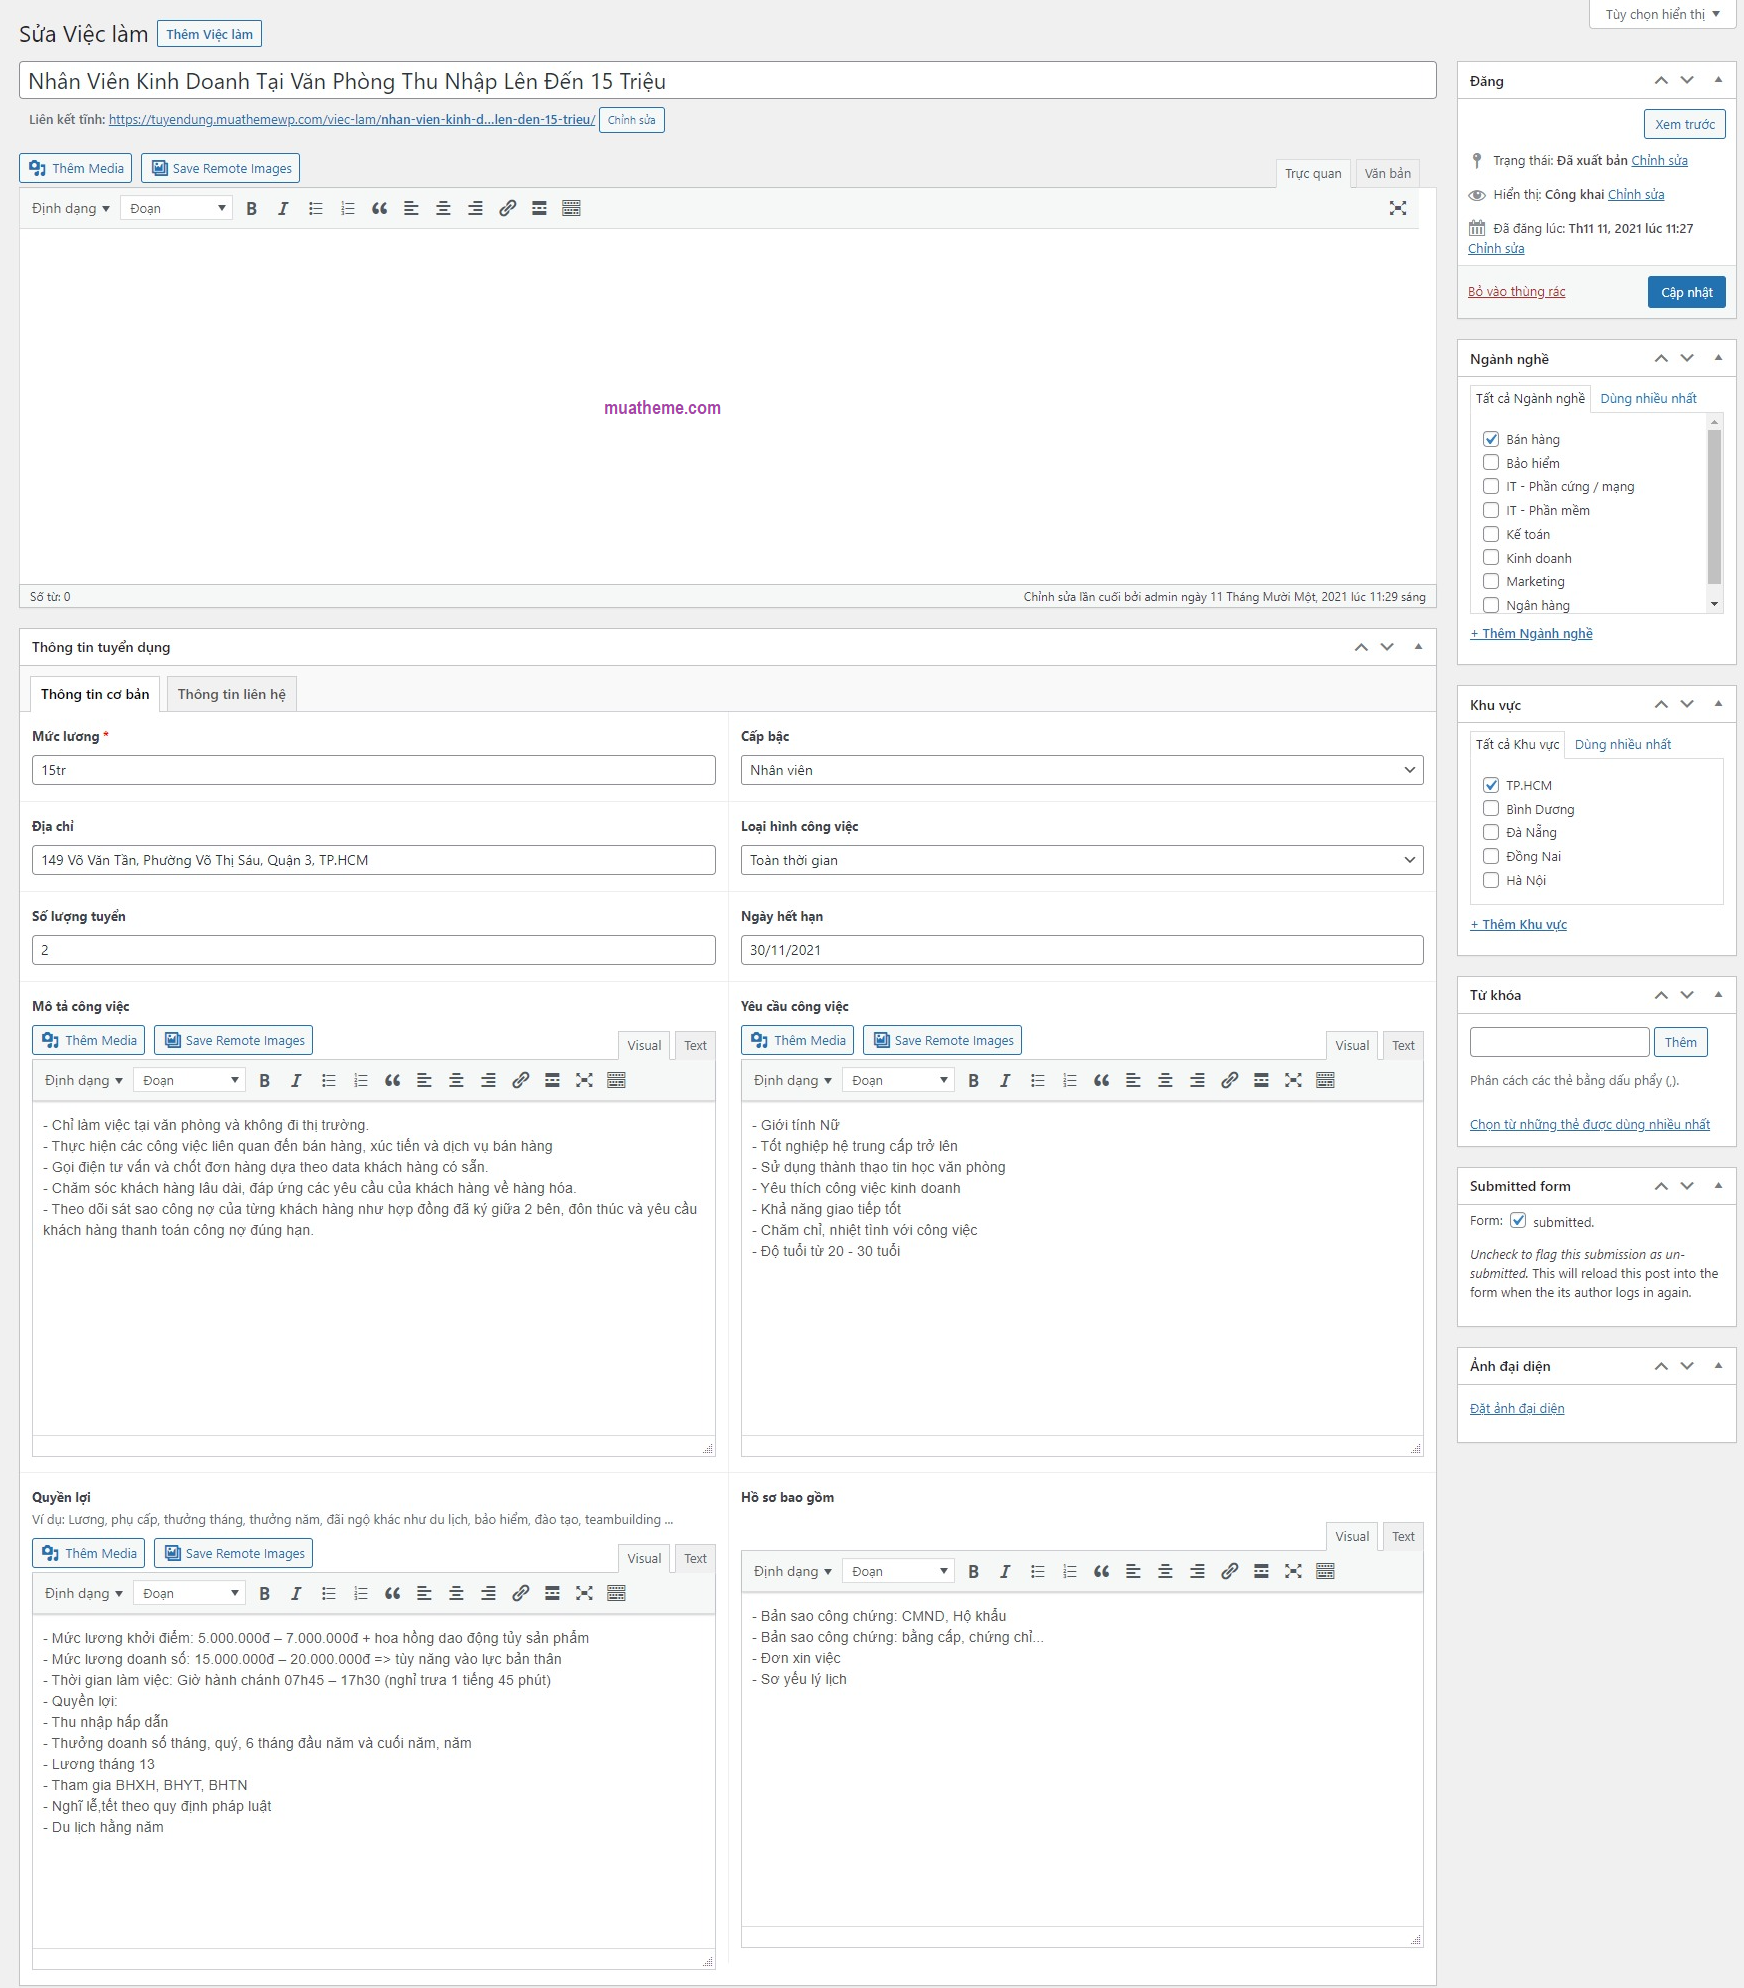Open distraction-free fullscreen mode in main editor
Screen dimensions: 1744x1988
point(1397,208)
